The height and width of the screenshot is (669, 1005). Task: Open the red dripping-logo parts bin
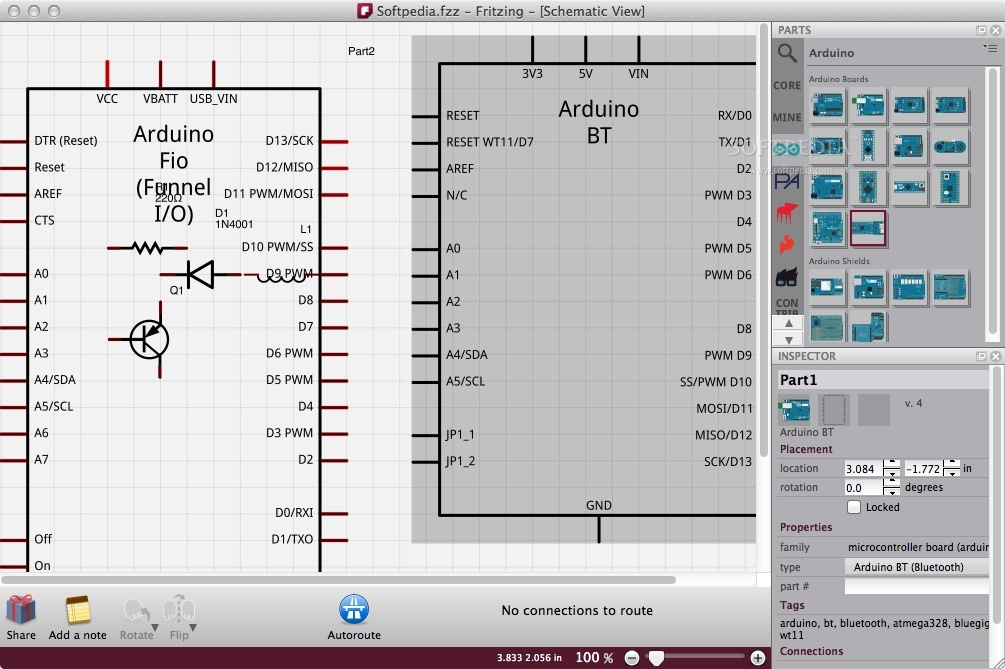pos(787,212)
